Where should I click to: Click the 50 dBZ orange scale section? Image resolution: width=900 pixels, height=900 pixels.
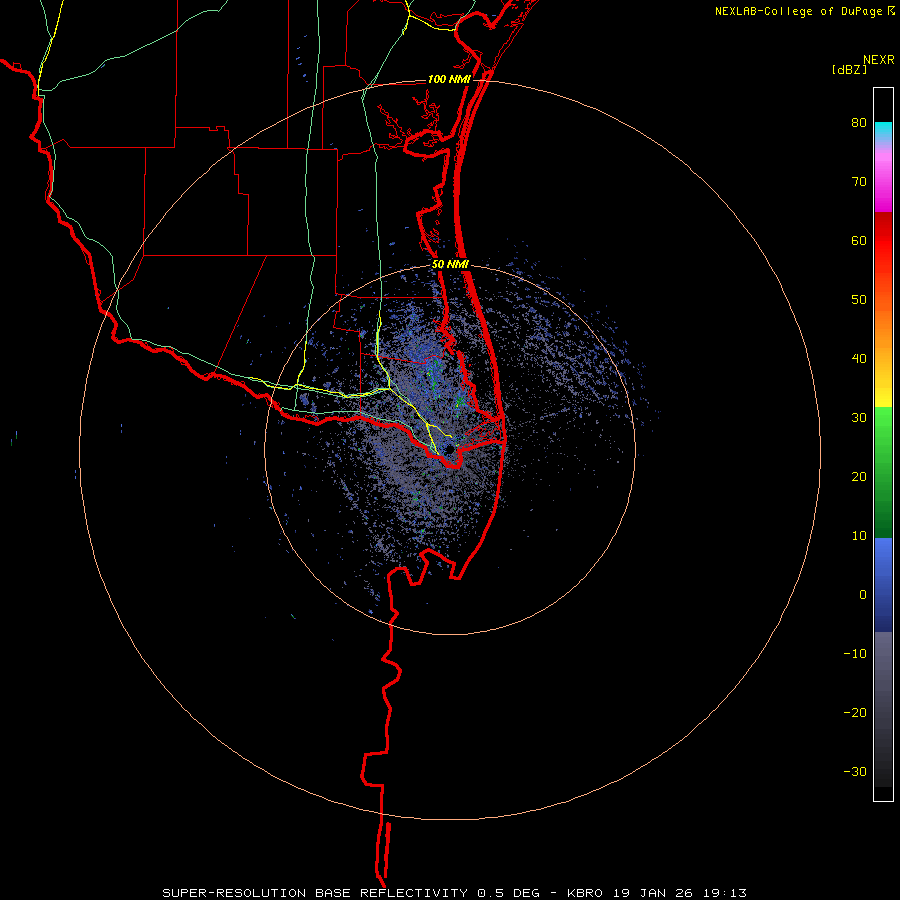pyautogui.click(x=883, y=300)
